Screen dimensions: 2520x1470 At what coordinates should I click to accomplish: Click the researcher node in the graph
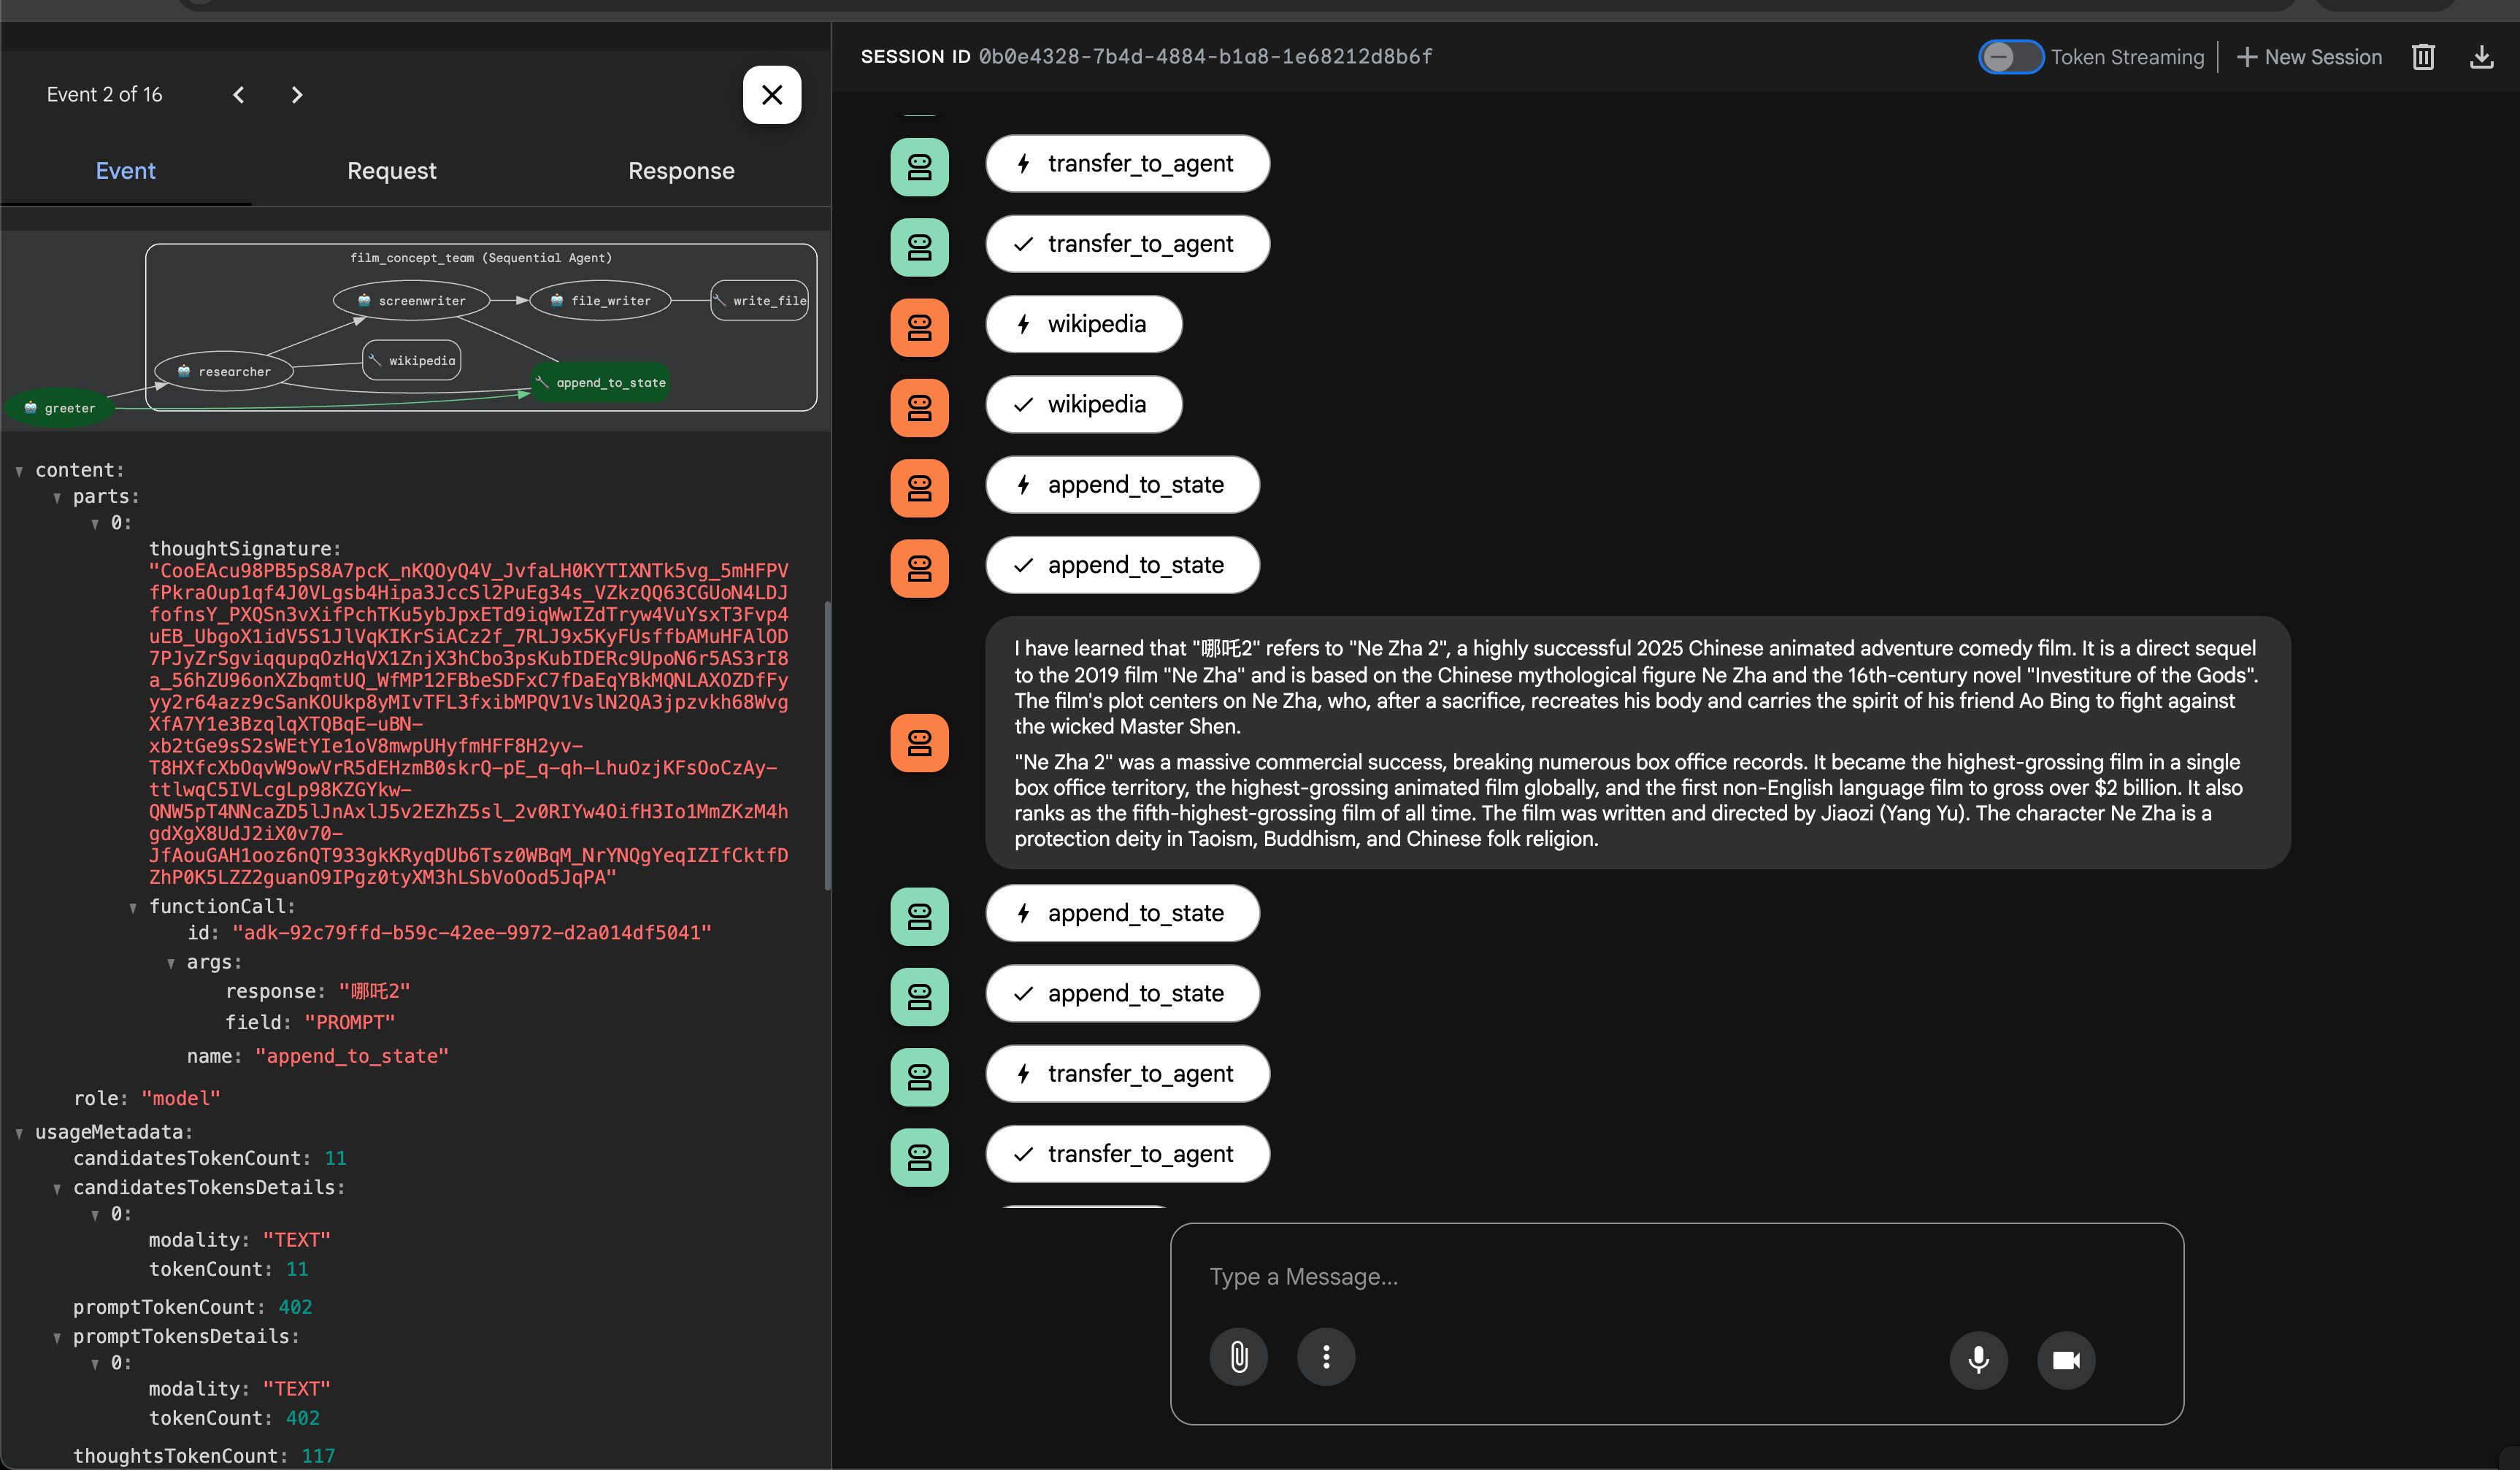click(224, 371)
